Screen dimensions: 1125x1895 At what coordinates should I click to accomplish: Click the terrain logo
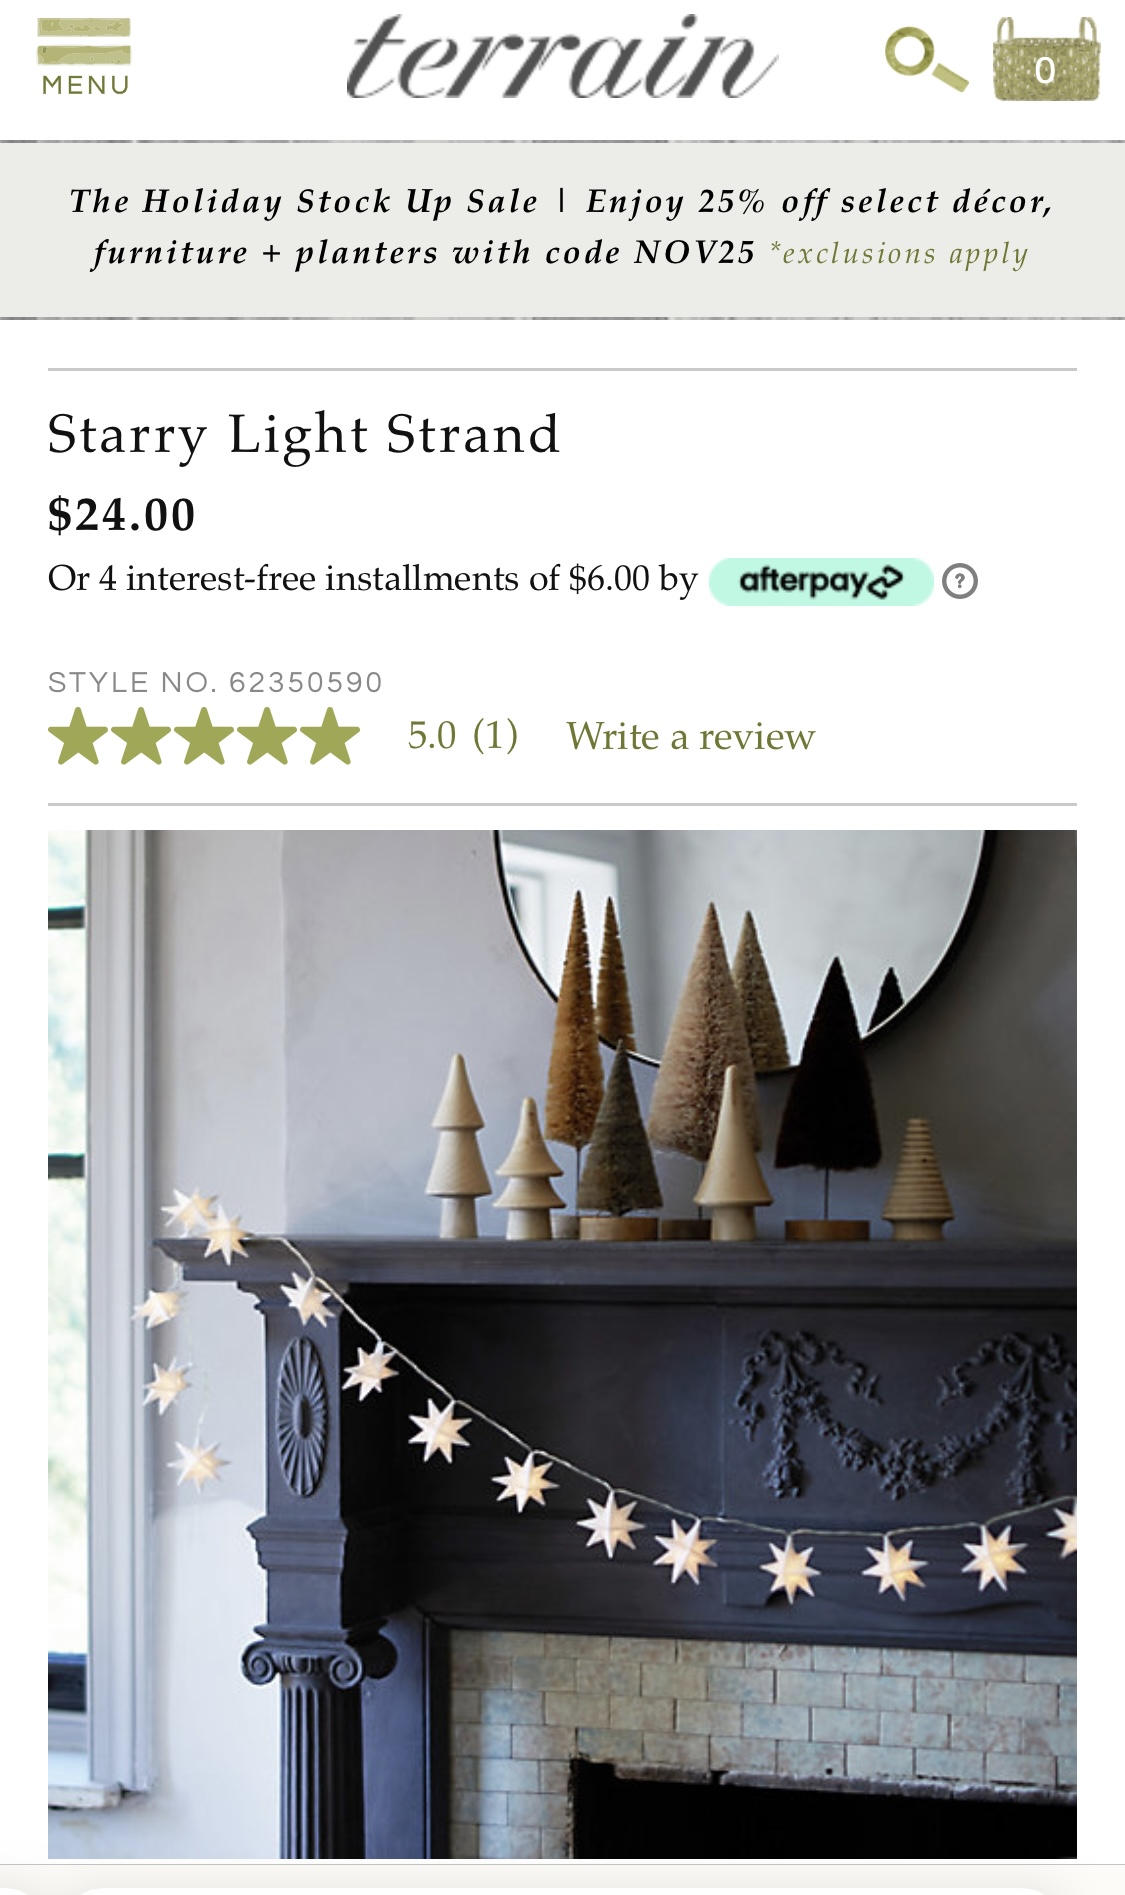(x=561, y=57)
